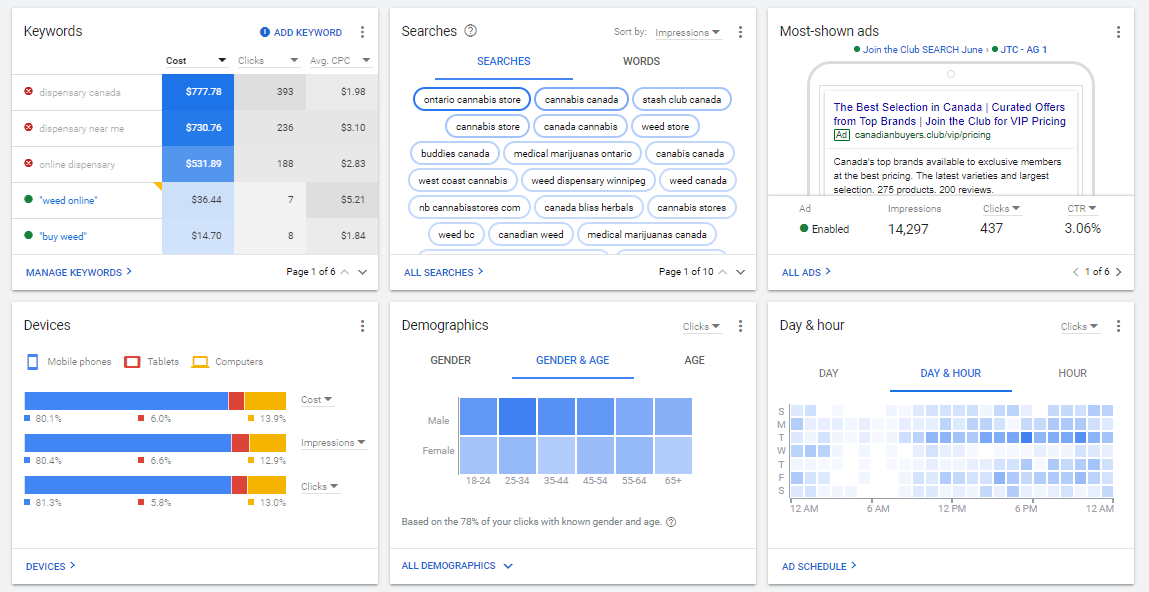
Task: Switch to the Words tab
Action: point(641,61)
